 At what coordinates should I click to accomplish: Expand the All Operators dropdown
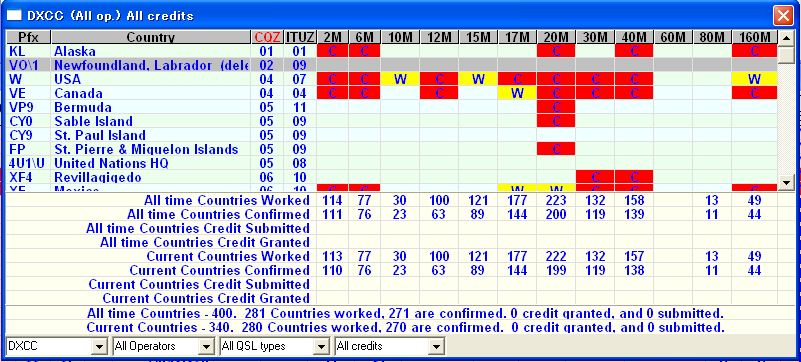tap(206, 347)
